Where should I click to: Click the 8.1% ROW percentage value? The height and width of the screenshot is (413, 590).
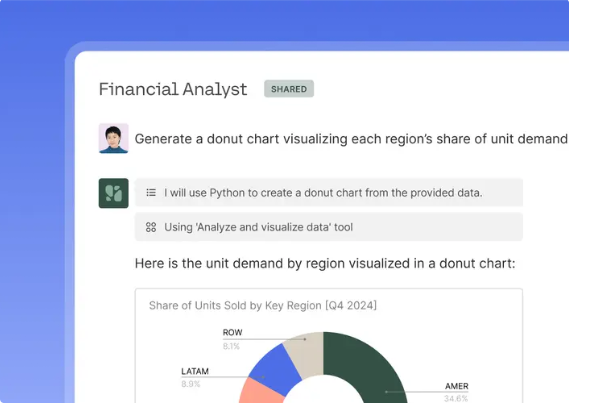231,346
